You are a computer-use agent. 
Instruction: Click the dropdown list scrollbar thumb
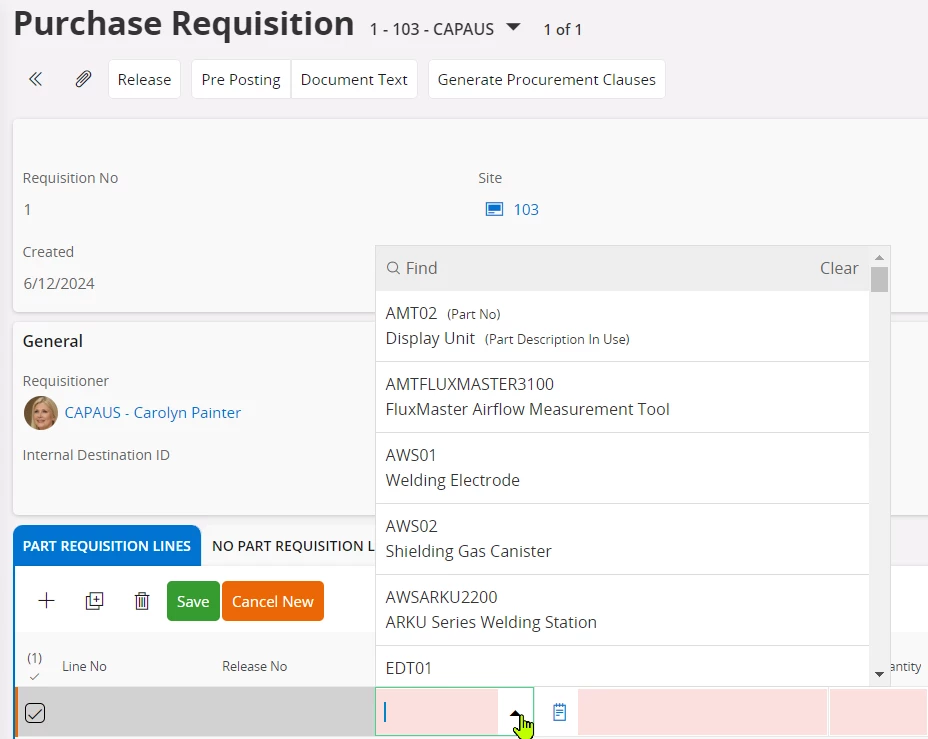click(x=879, y=279)
